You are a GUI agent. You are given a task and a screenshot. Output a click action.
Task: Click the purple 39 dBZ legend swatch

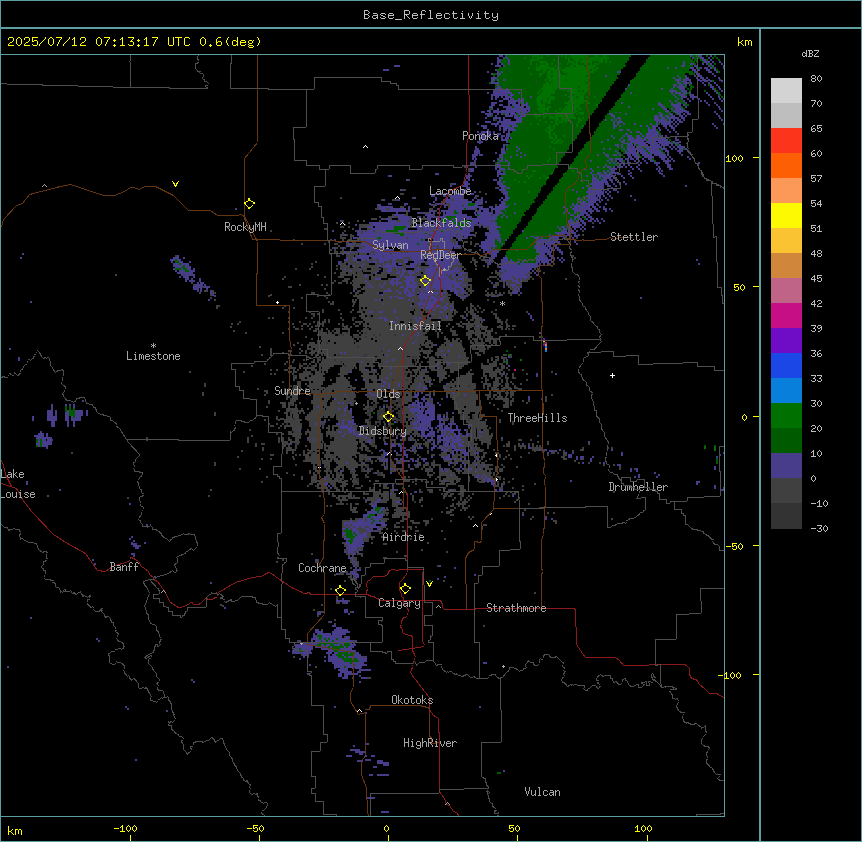pos(786,341)
